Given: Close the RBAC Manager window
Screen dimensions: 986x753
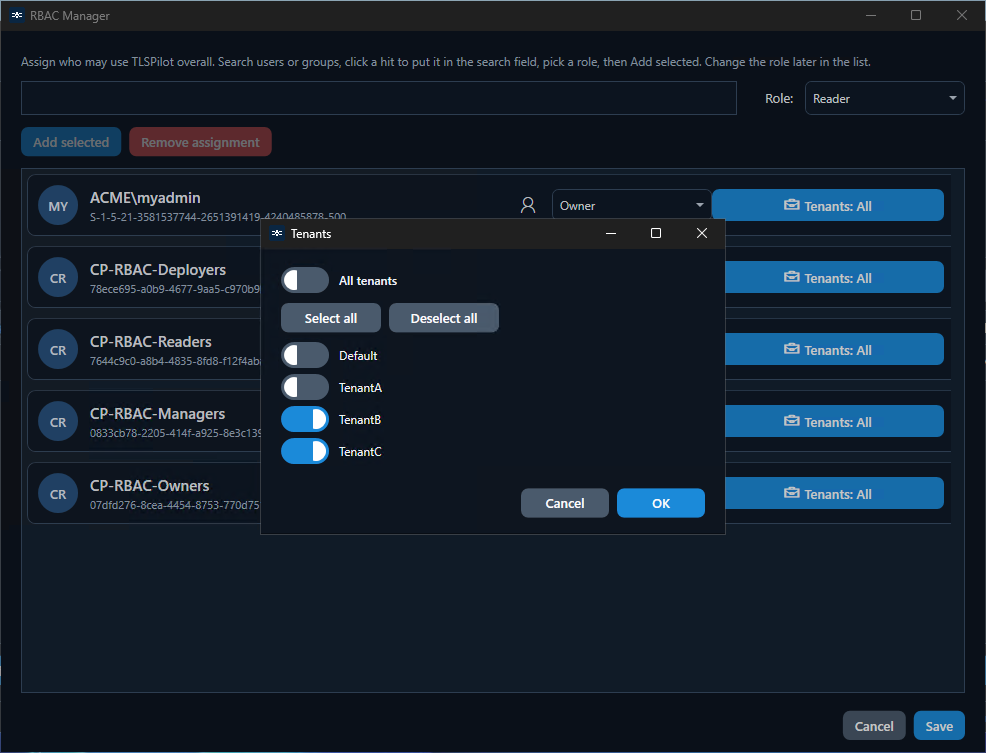Looking at the screenshot, I should (x=961, y=15).
